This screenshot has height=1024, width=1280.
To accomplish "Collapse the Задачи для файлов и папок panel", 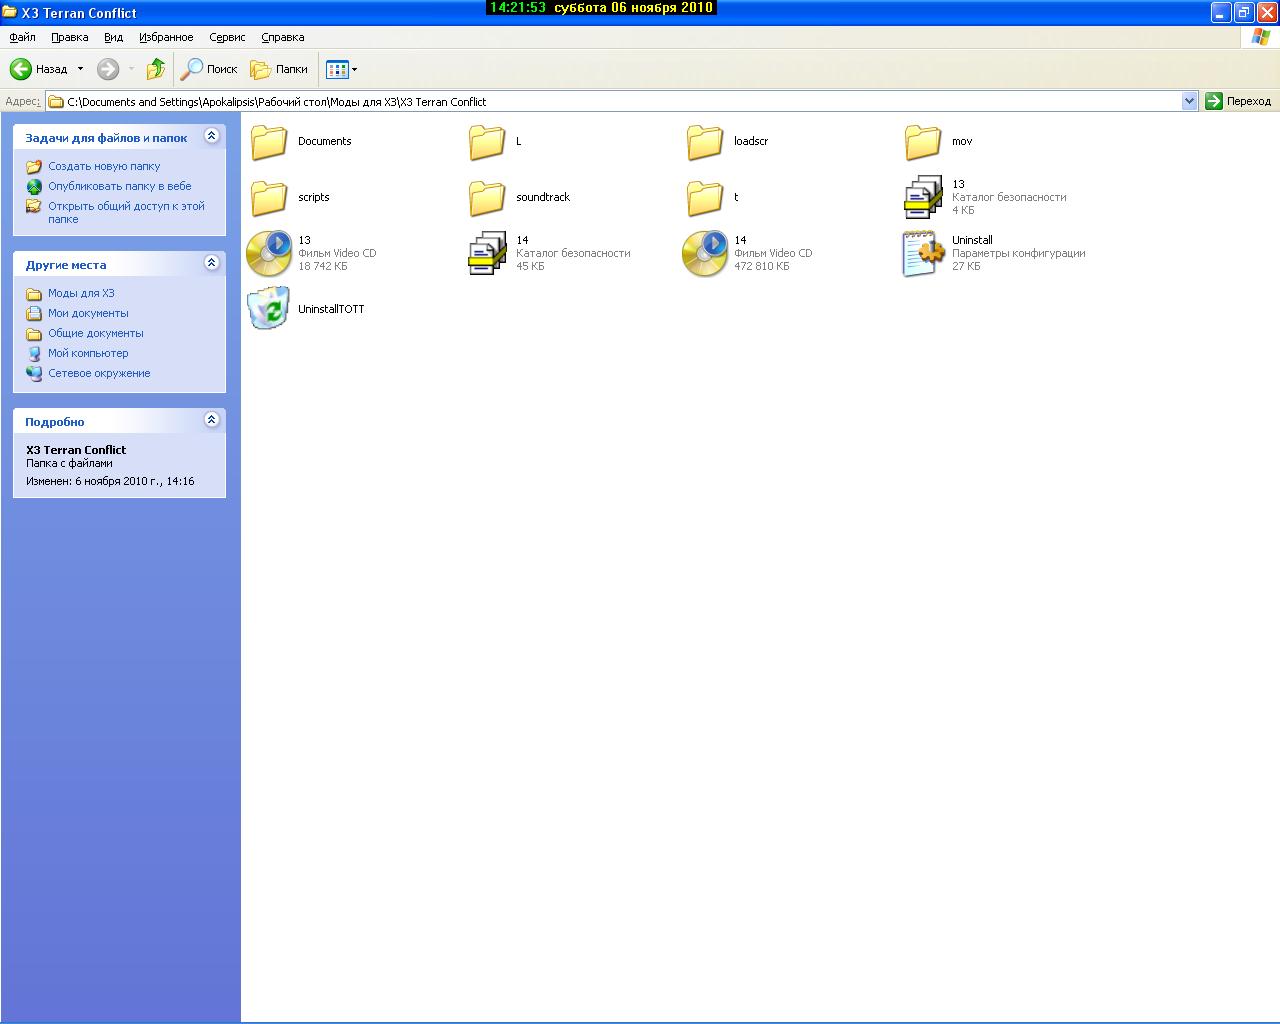I will [211, 136].
